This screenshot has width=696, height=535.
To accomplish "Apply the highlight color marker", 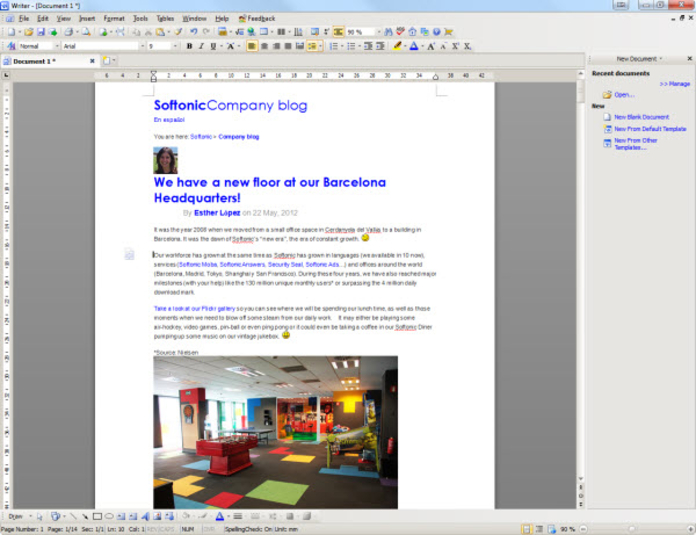I will click(x=397, y=46).
